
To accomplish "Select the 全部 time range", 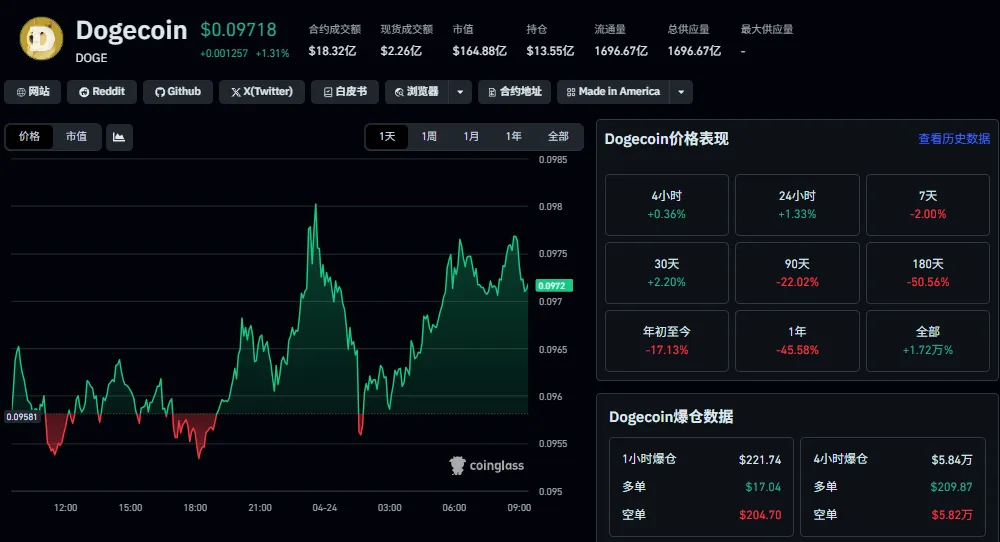I will tap(558, 136).
